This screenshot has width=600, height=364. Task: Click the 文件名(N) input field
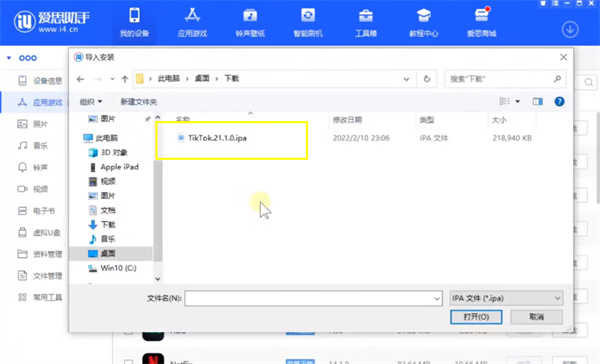313,298
